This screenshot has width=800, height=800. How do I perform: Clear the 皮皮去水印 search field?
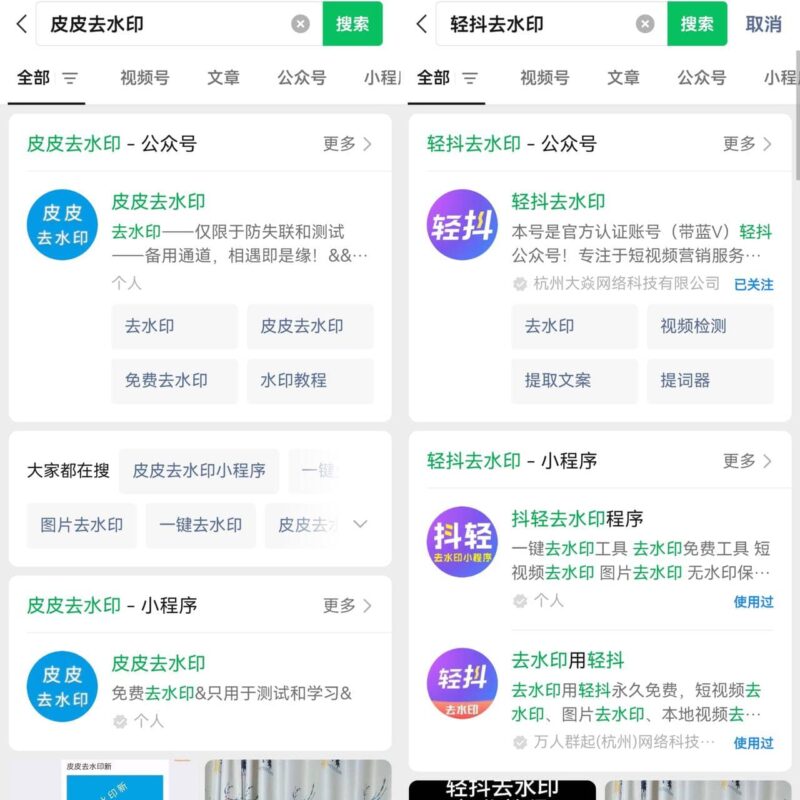299,25
